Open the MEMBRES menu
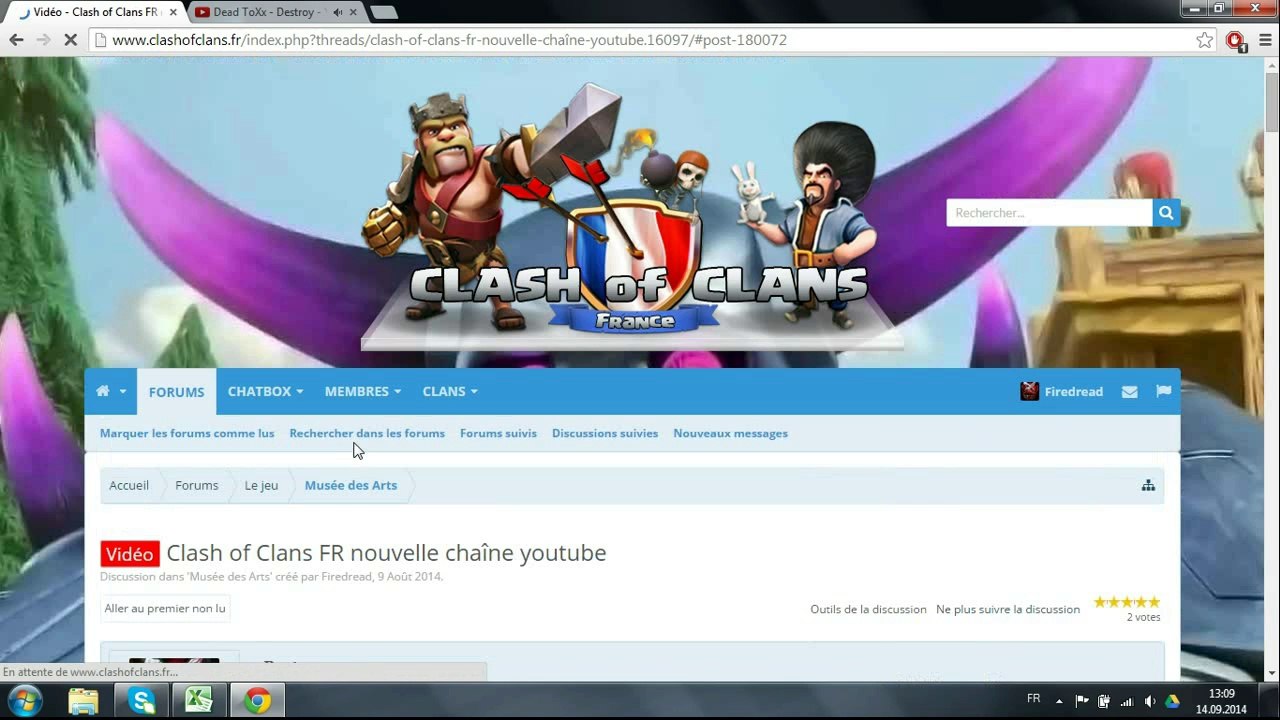Image resolution: width=1280 pixels, height=720 pixels. click(x=362, y=391)
